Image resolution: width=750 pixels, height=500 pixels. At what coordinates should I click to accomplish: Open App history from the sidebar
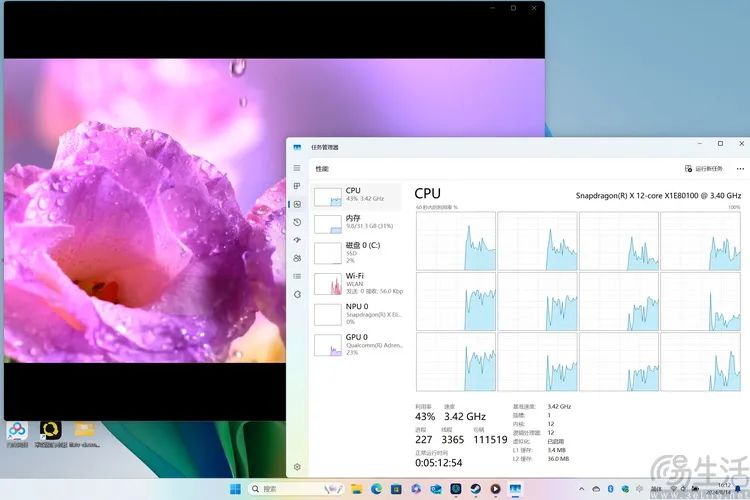pyautogui.click(x=297, y=222)
